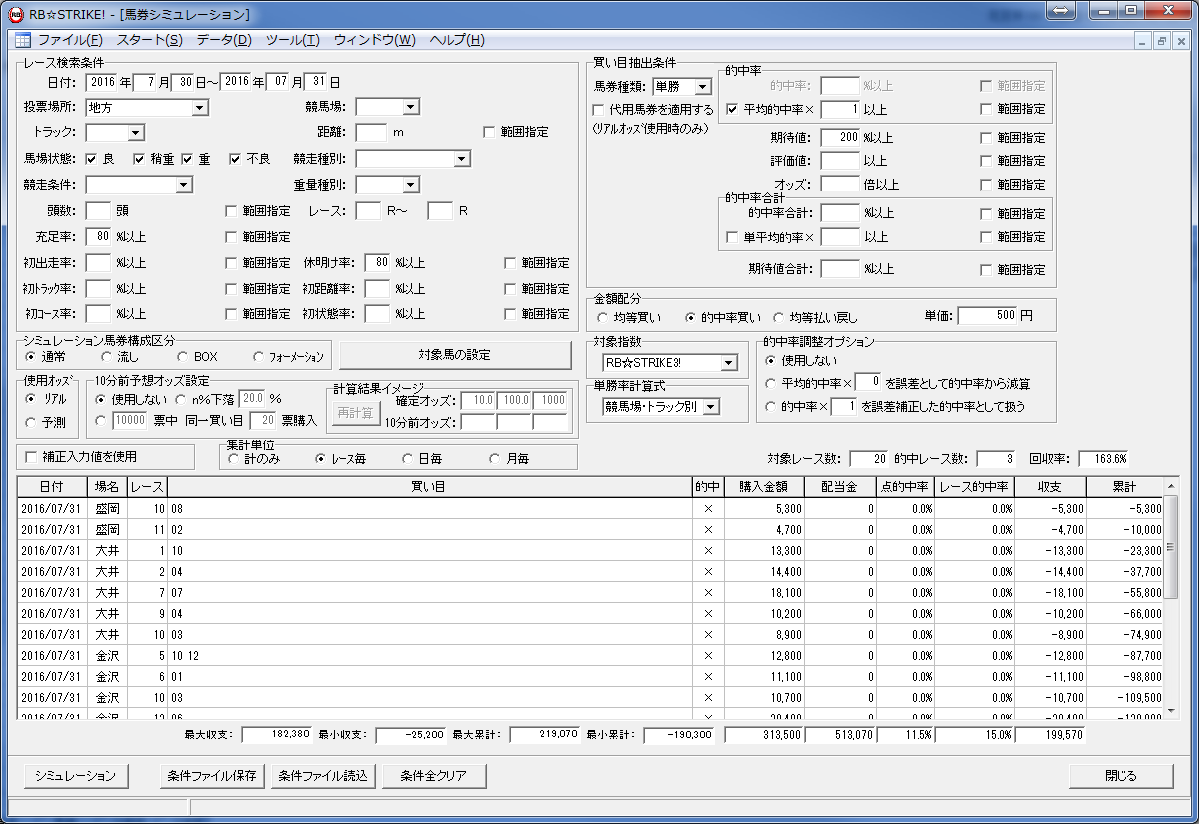Click 条件ファイル保存 button
Viewport: 1199px width, 824px height.
(x=212, y=776)
